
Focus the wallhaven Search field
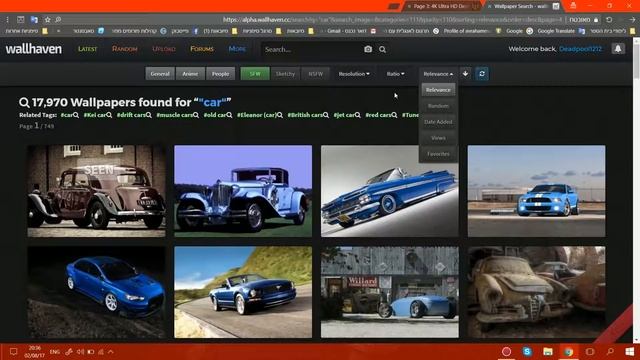pos(312,49)
